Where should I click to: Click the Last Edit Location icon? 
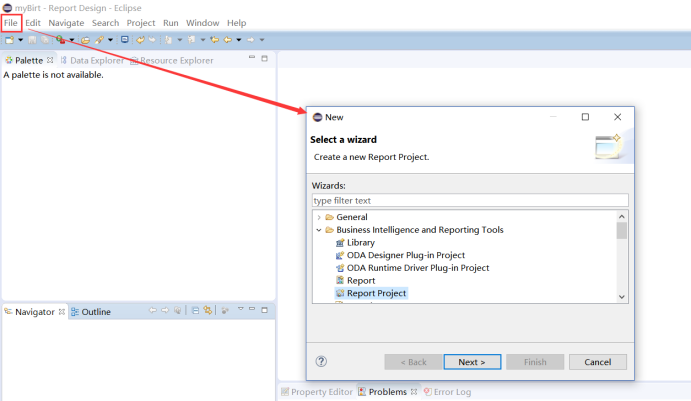click(215, 40)
